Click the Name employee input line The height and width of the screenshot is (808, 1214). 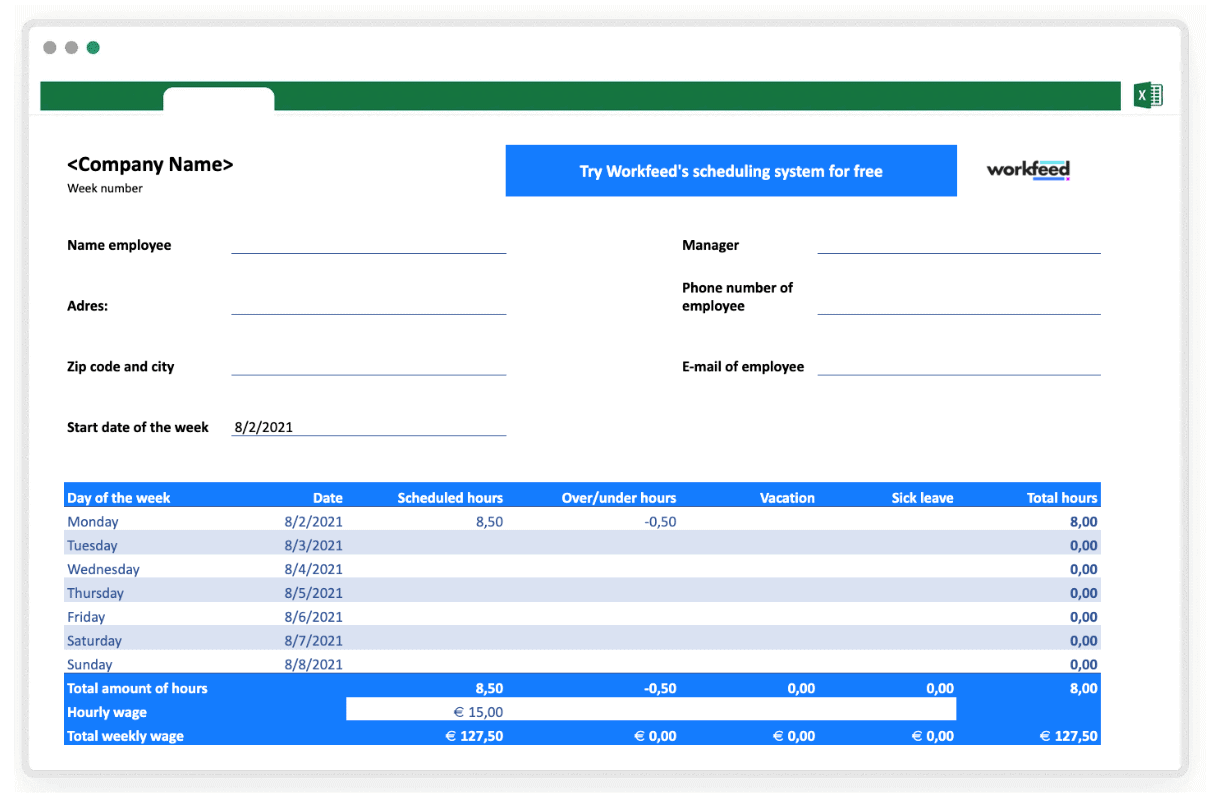click(369, 245)
